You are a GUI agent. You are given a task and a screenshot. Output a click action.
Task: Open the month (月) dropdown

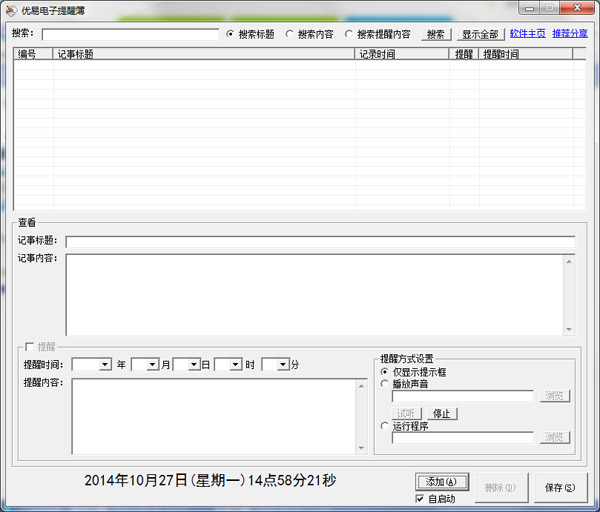pos(153,364)
